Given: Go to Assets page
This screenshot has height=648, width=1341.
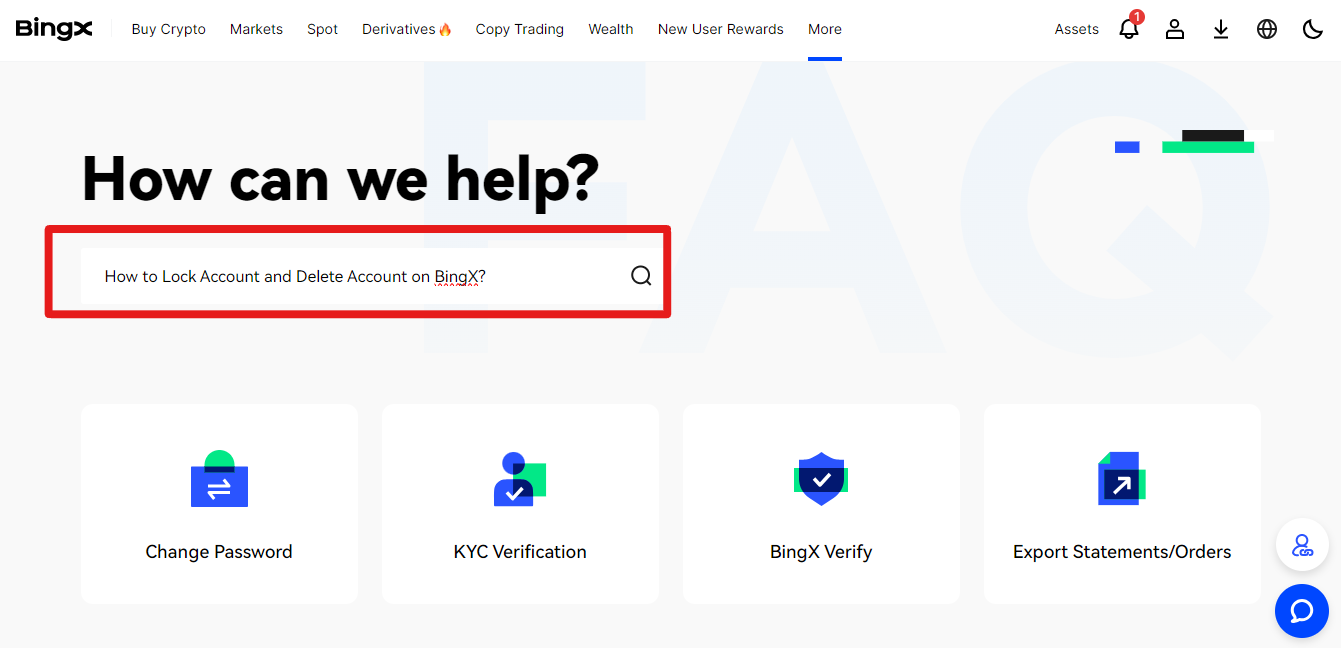Looking at the screenshot, I should (x=1076, y=29).
